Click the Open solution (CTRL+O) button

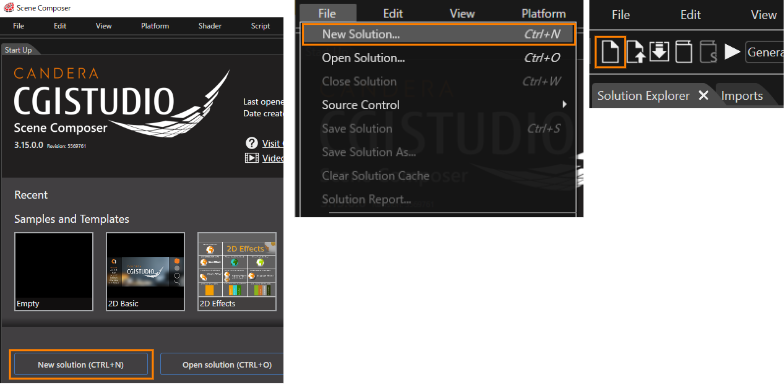click(x=222, y=364)
